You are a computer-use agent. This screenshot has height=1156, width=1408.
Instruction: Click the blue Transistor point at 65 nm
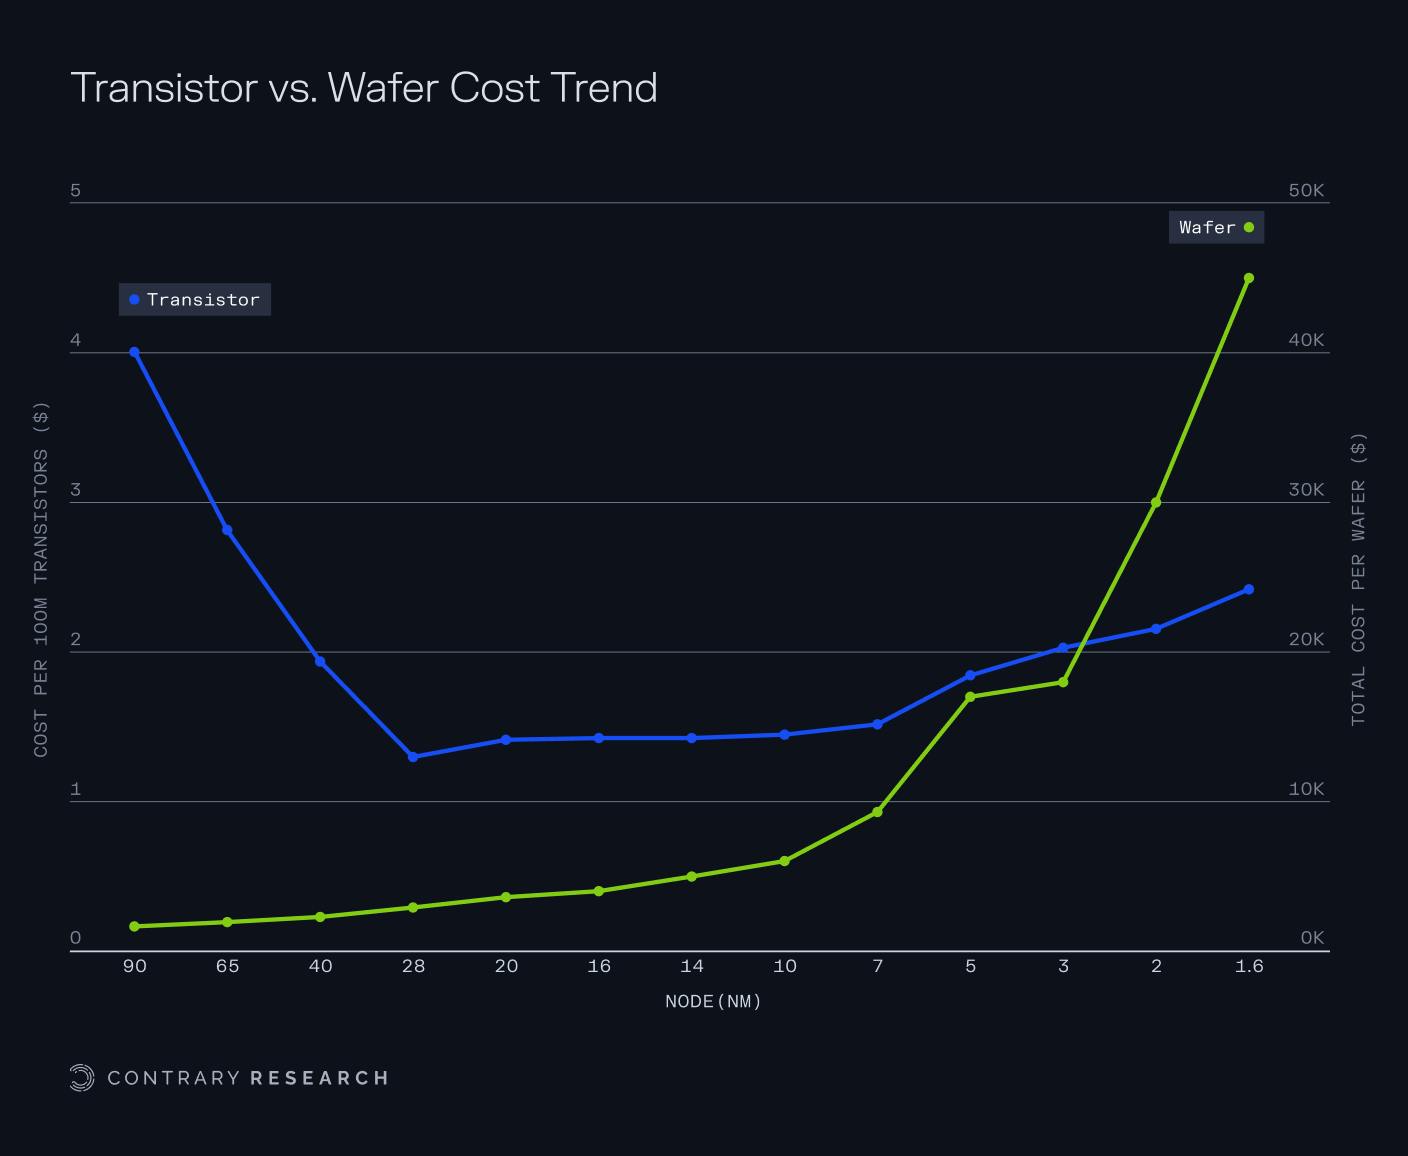227,530
